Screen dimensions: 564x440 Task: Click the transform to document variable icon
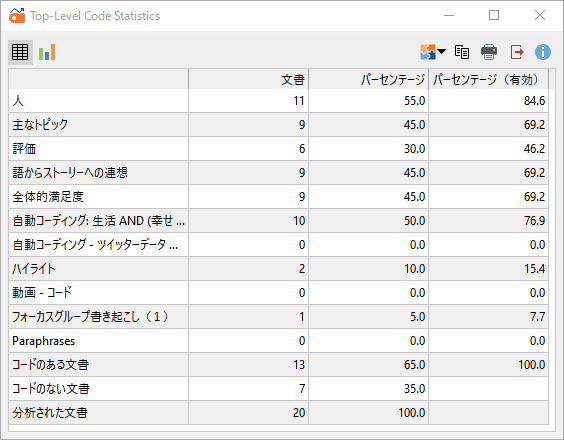428,52
